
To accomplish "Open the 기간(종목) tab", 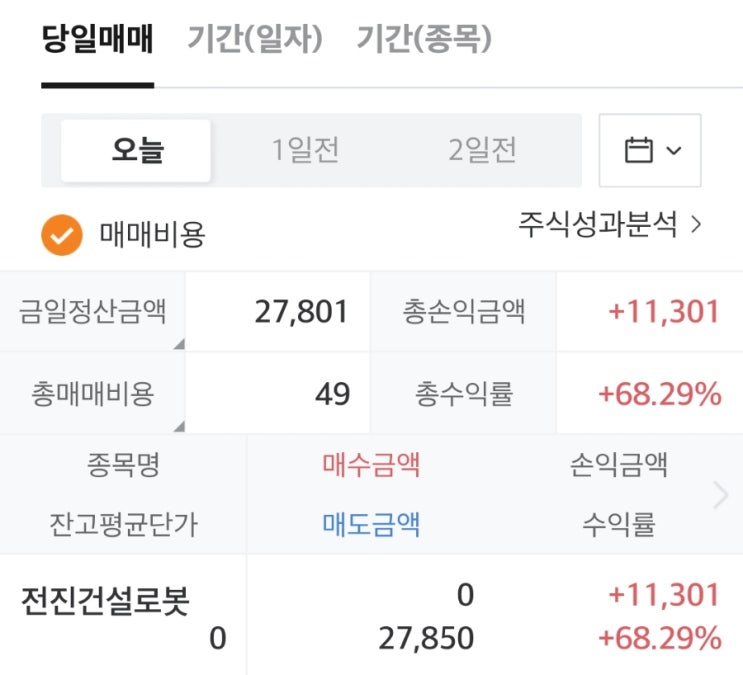I will 424,40.
